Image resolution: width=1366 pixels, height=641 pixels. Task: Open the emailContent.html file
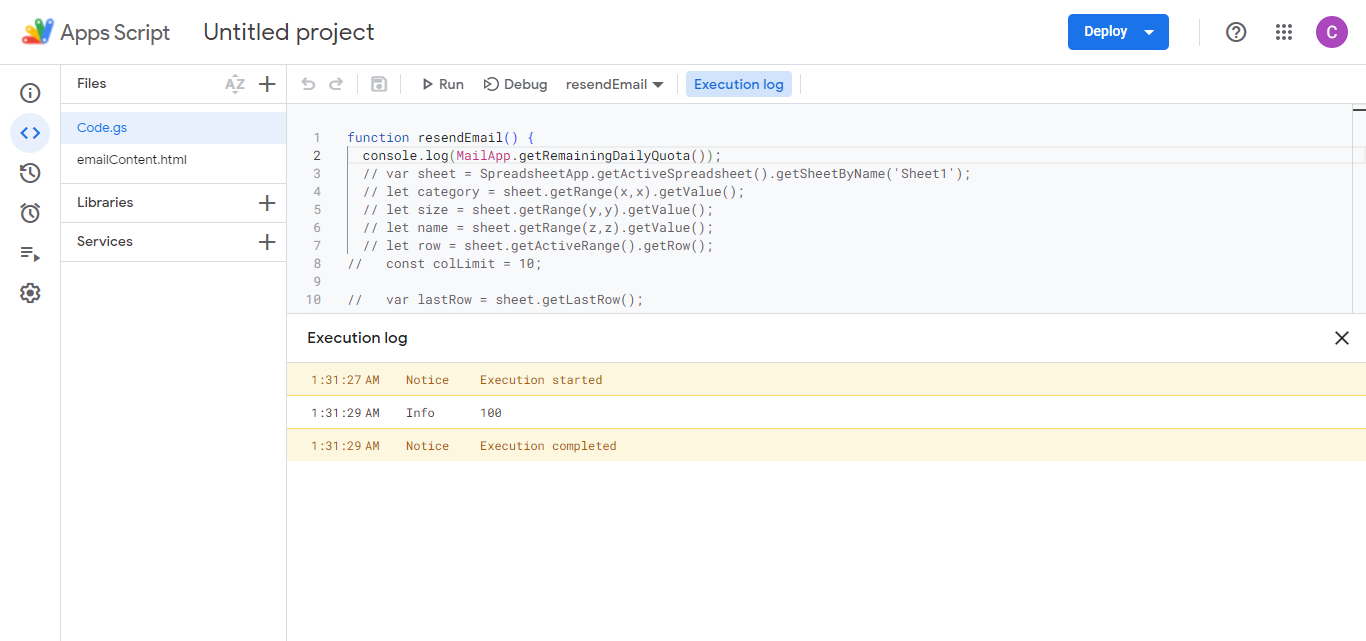click(132, 160)
